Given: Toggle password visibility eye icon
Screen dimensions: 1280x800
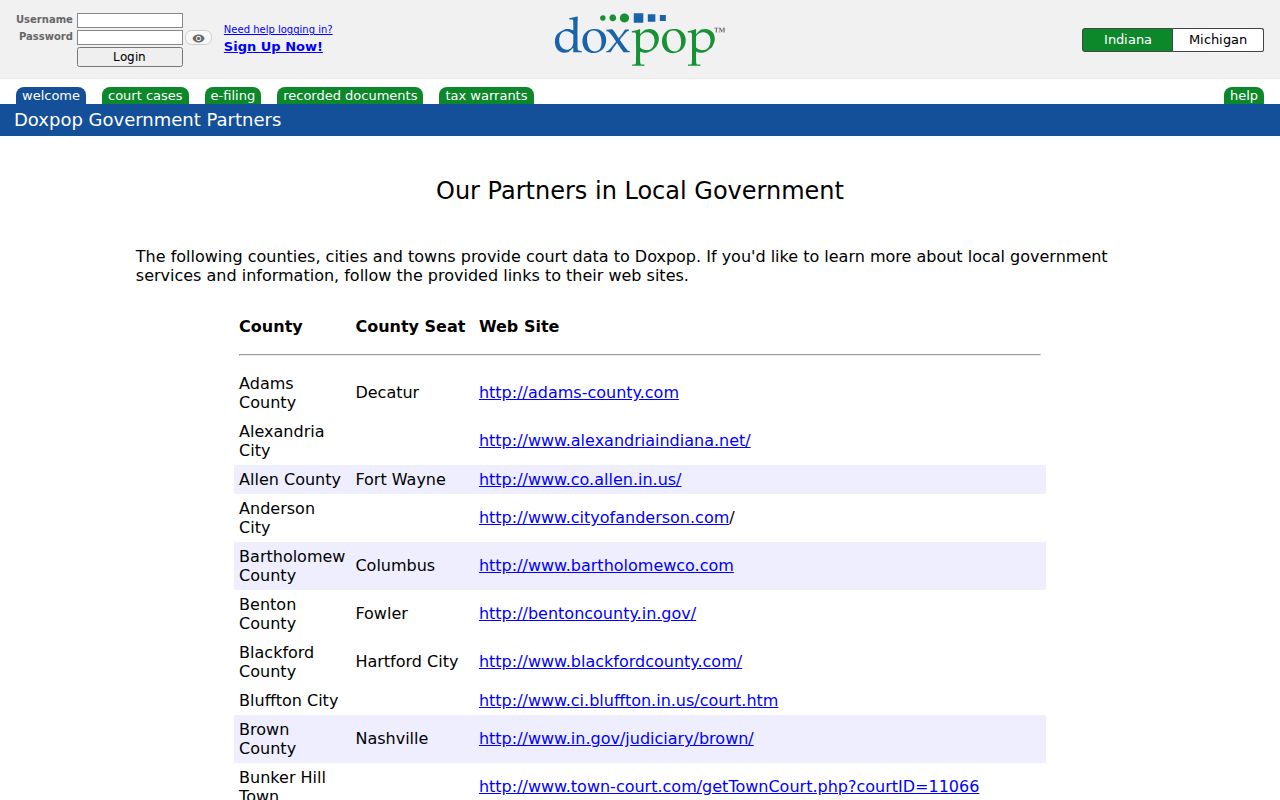Looking at the screenshot, I should [198, 38].
